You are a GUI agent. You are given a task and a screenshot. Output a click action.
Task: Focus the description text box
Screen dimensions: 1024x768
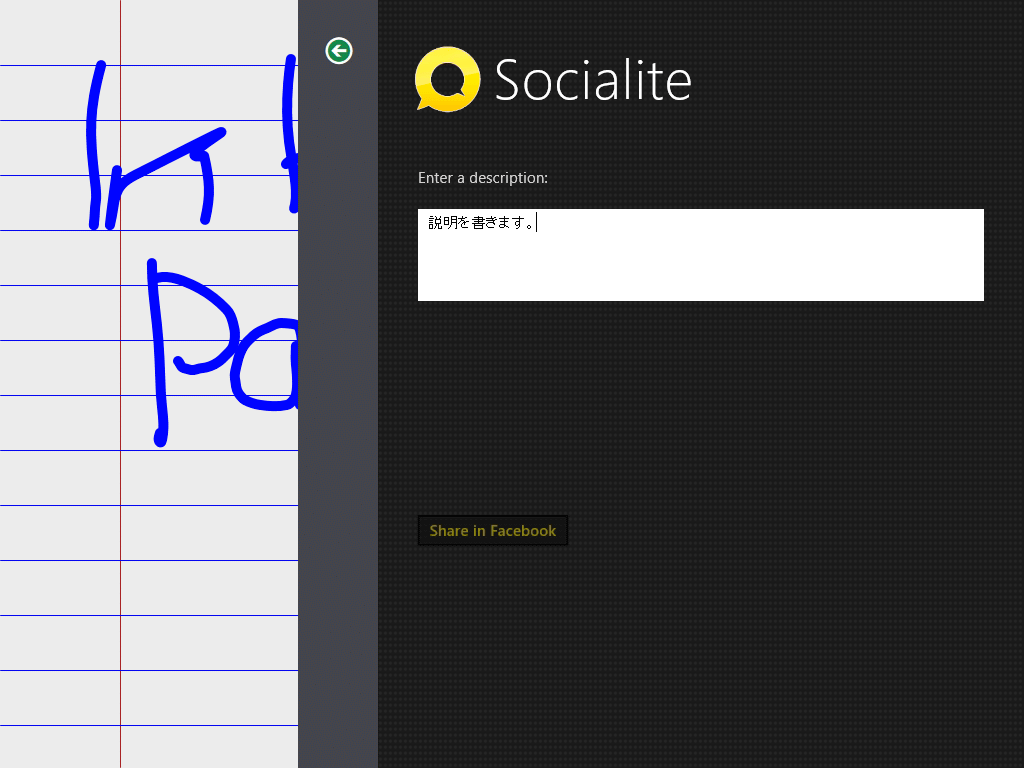coord(700,255)
